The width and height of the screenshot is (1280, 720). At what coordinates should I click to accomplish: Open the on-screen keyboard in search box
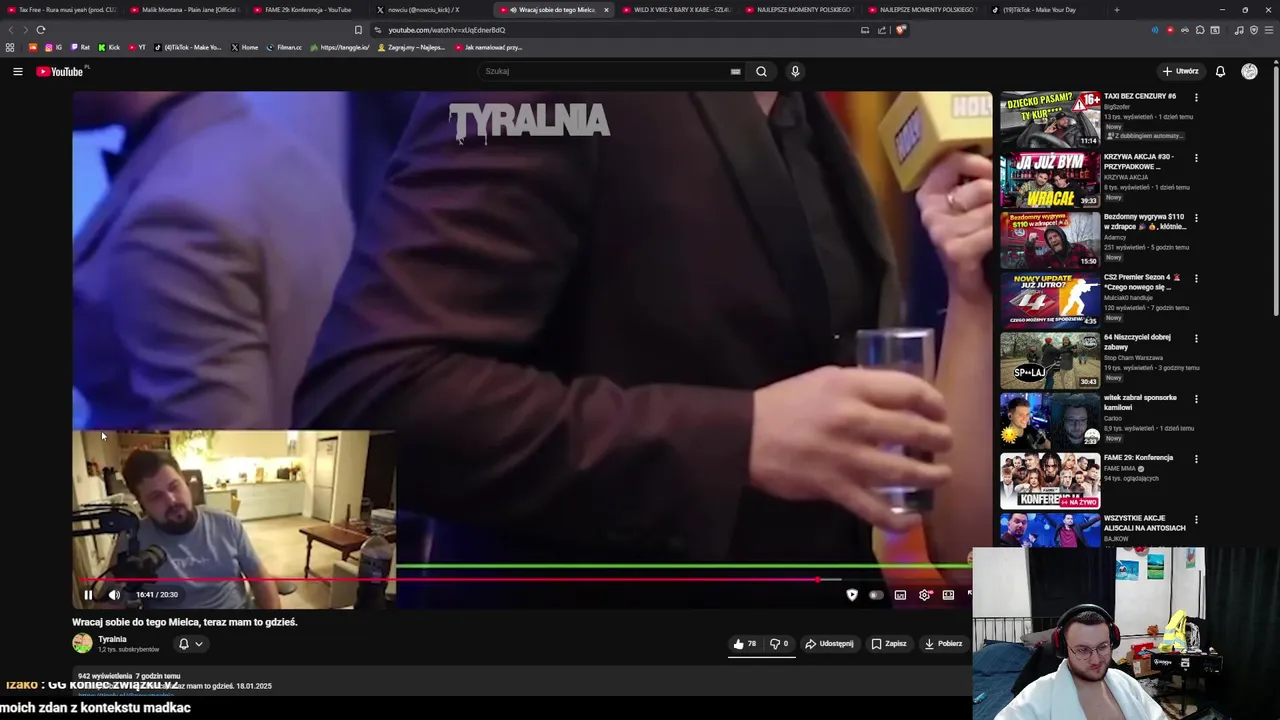click(x=735, y=71)
